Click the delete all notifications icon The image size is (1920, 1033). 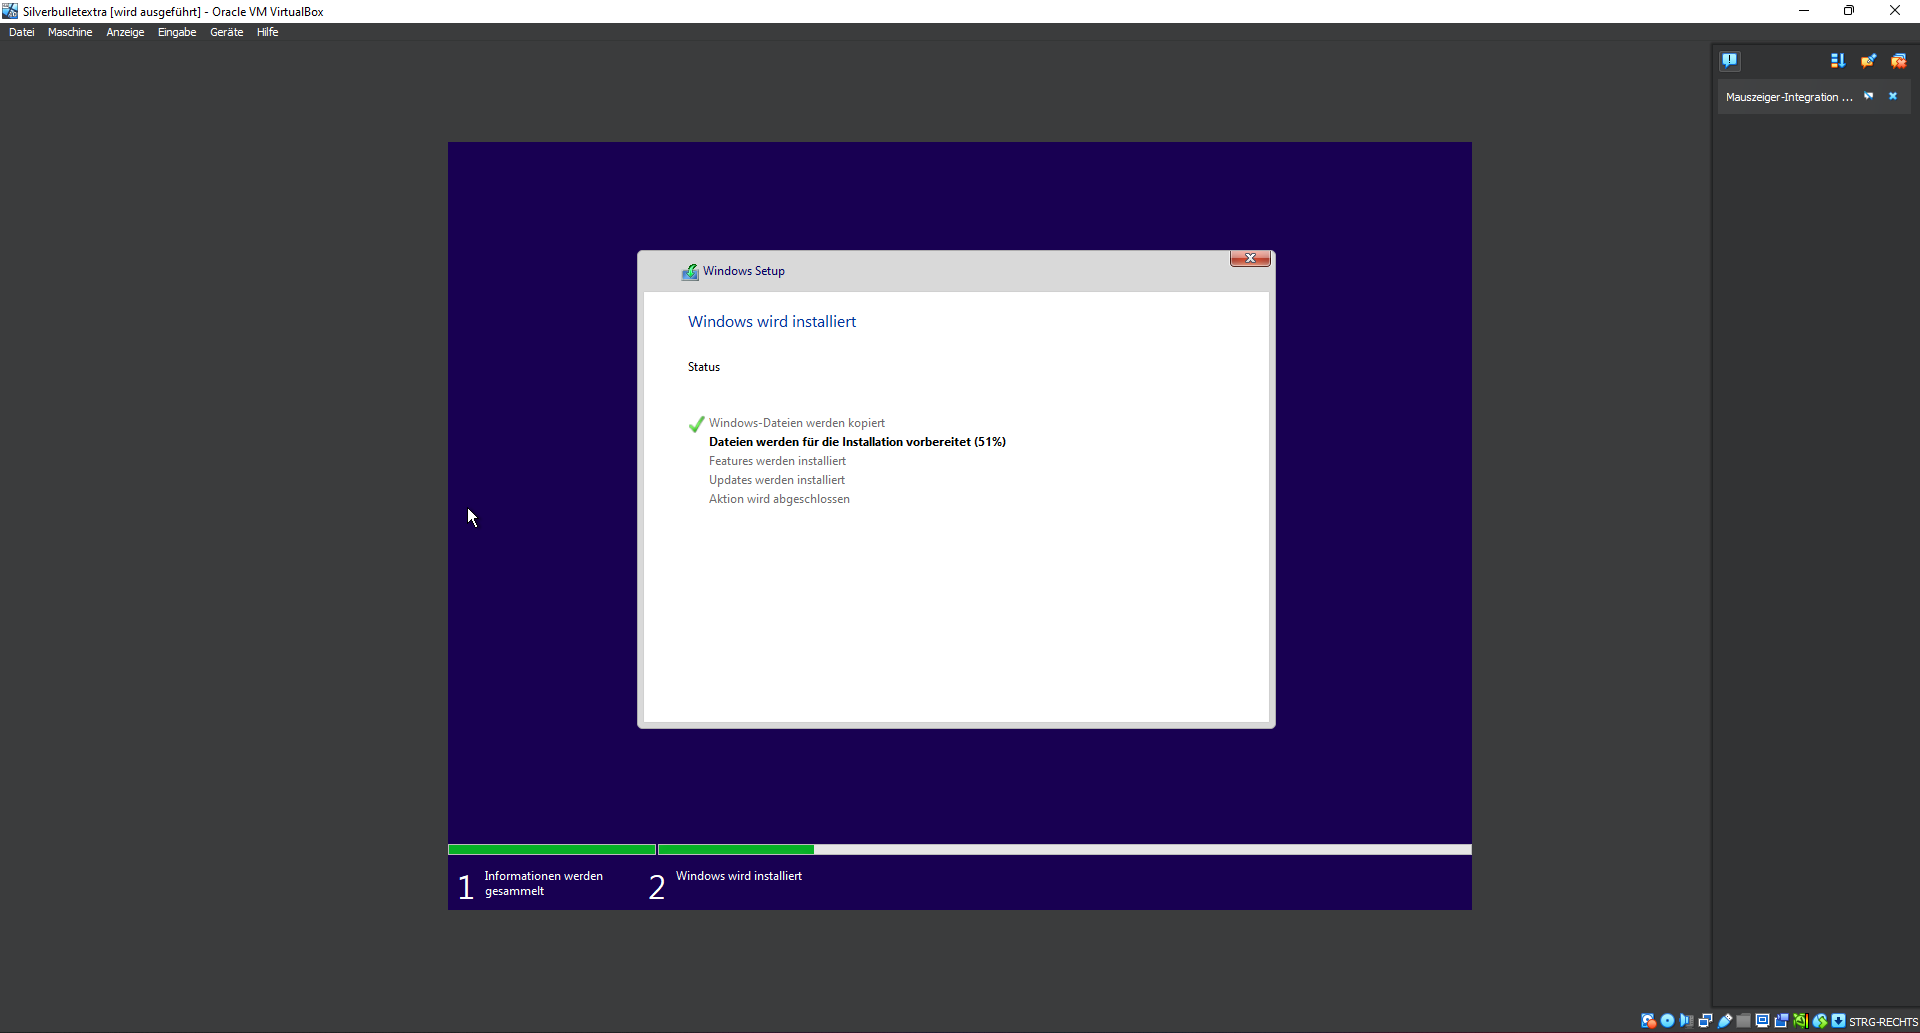1898,61
